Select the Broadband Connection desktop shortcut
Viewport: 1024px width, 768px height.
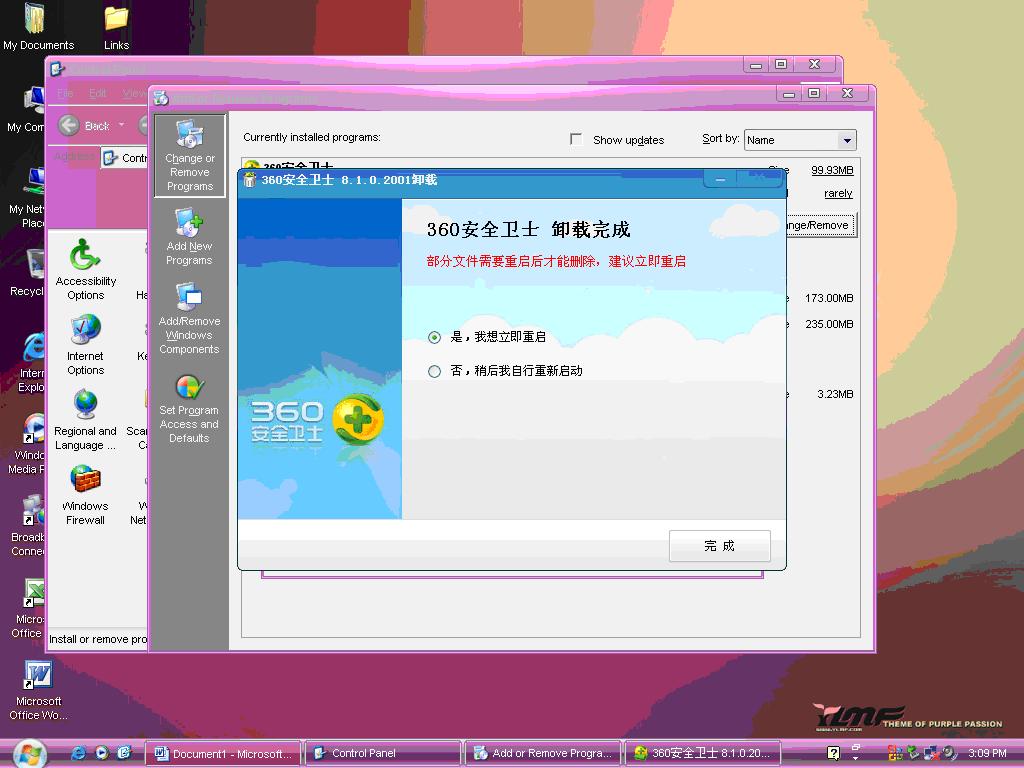[27, 526]
